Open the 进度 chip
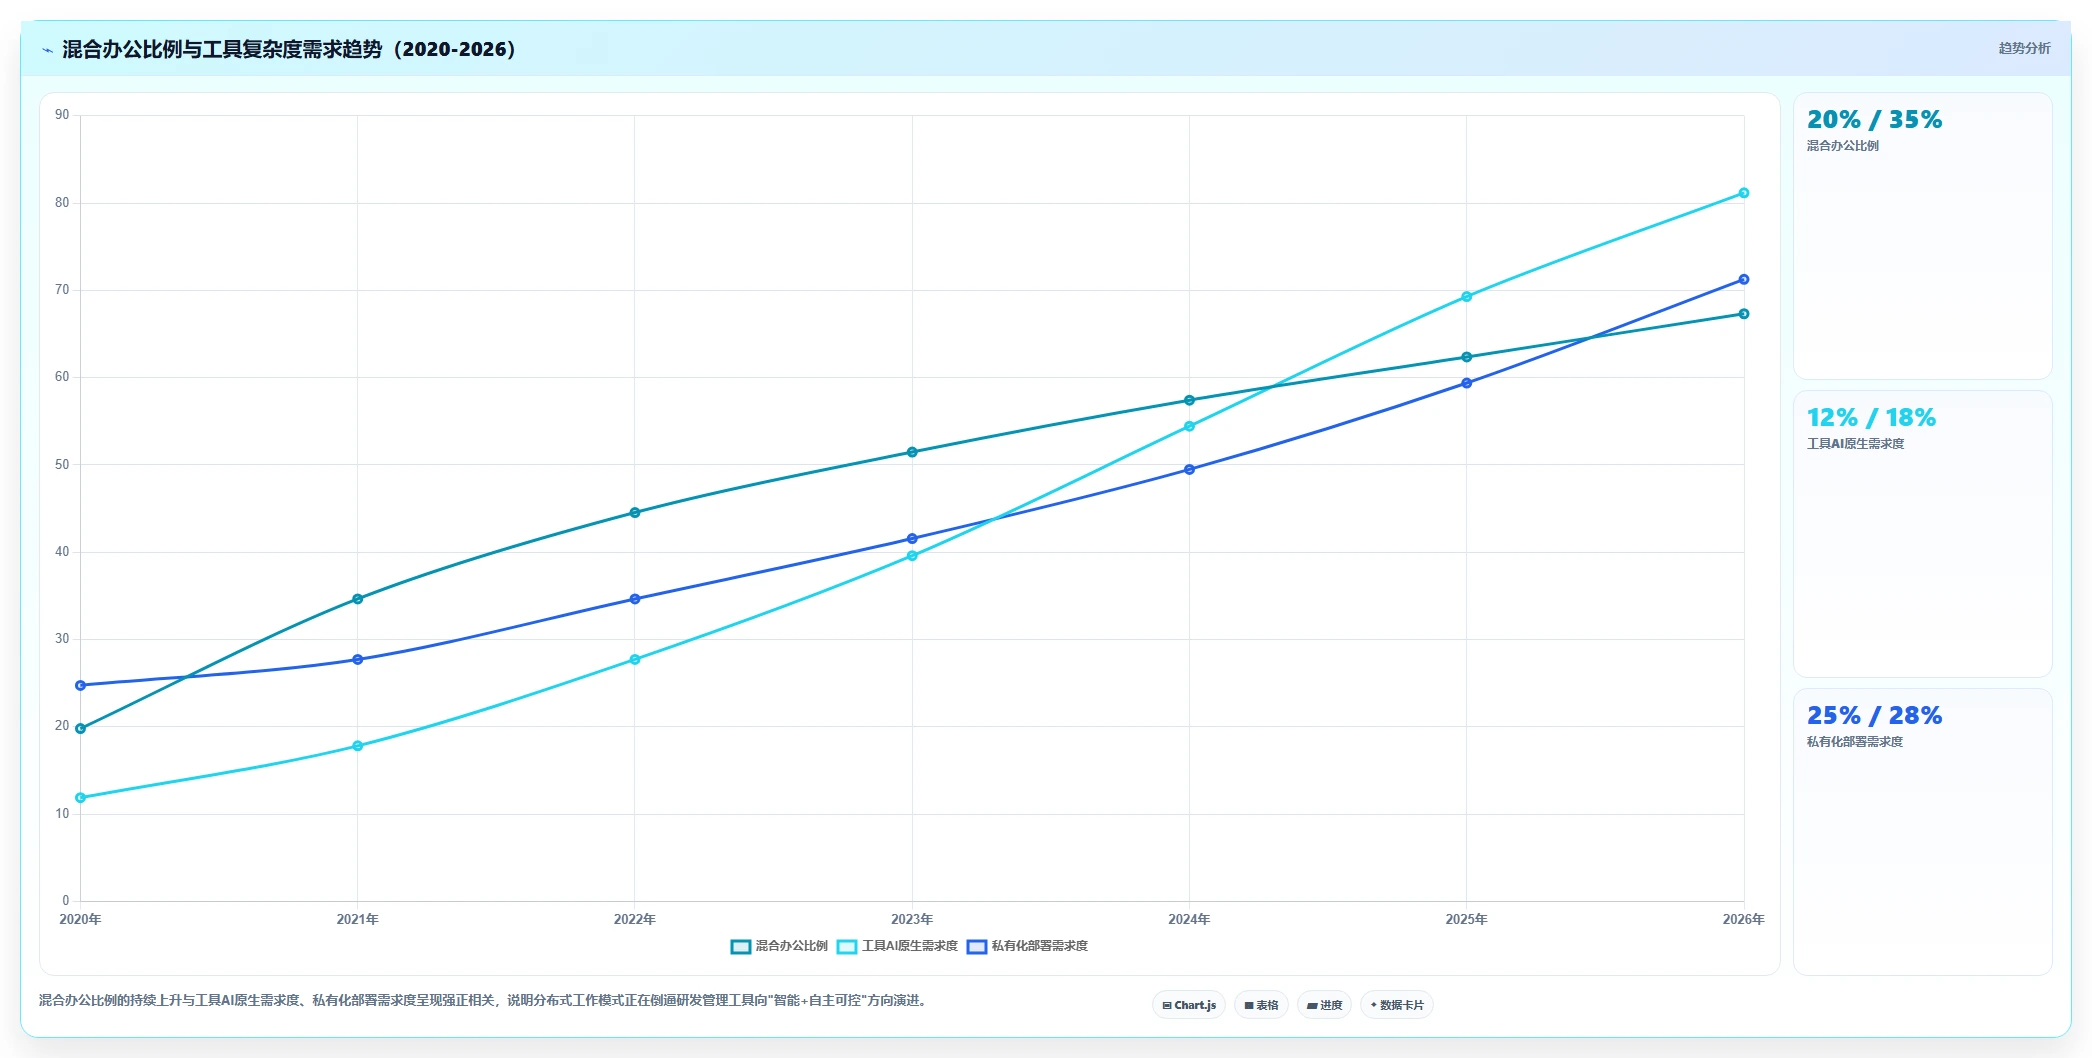Viewport: 2092px width, 1058px height. click(x=1324, y=1005)
